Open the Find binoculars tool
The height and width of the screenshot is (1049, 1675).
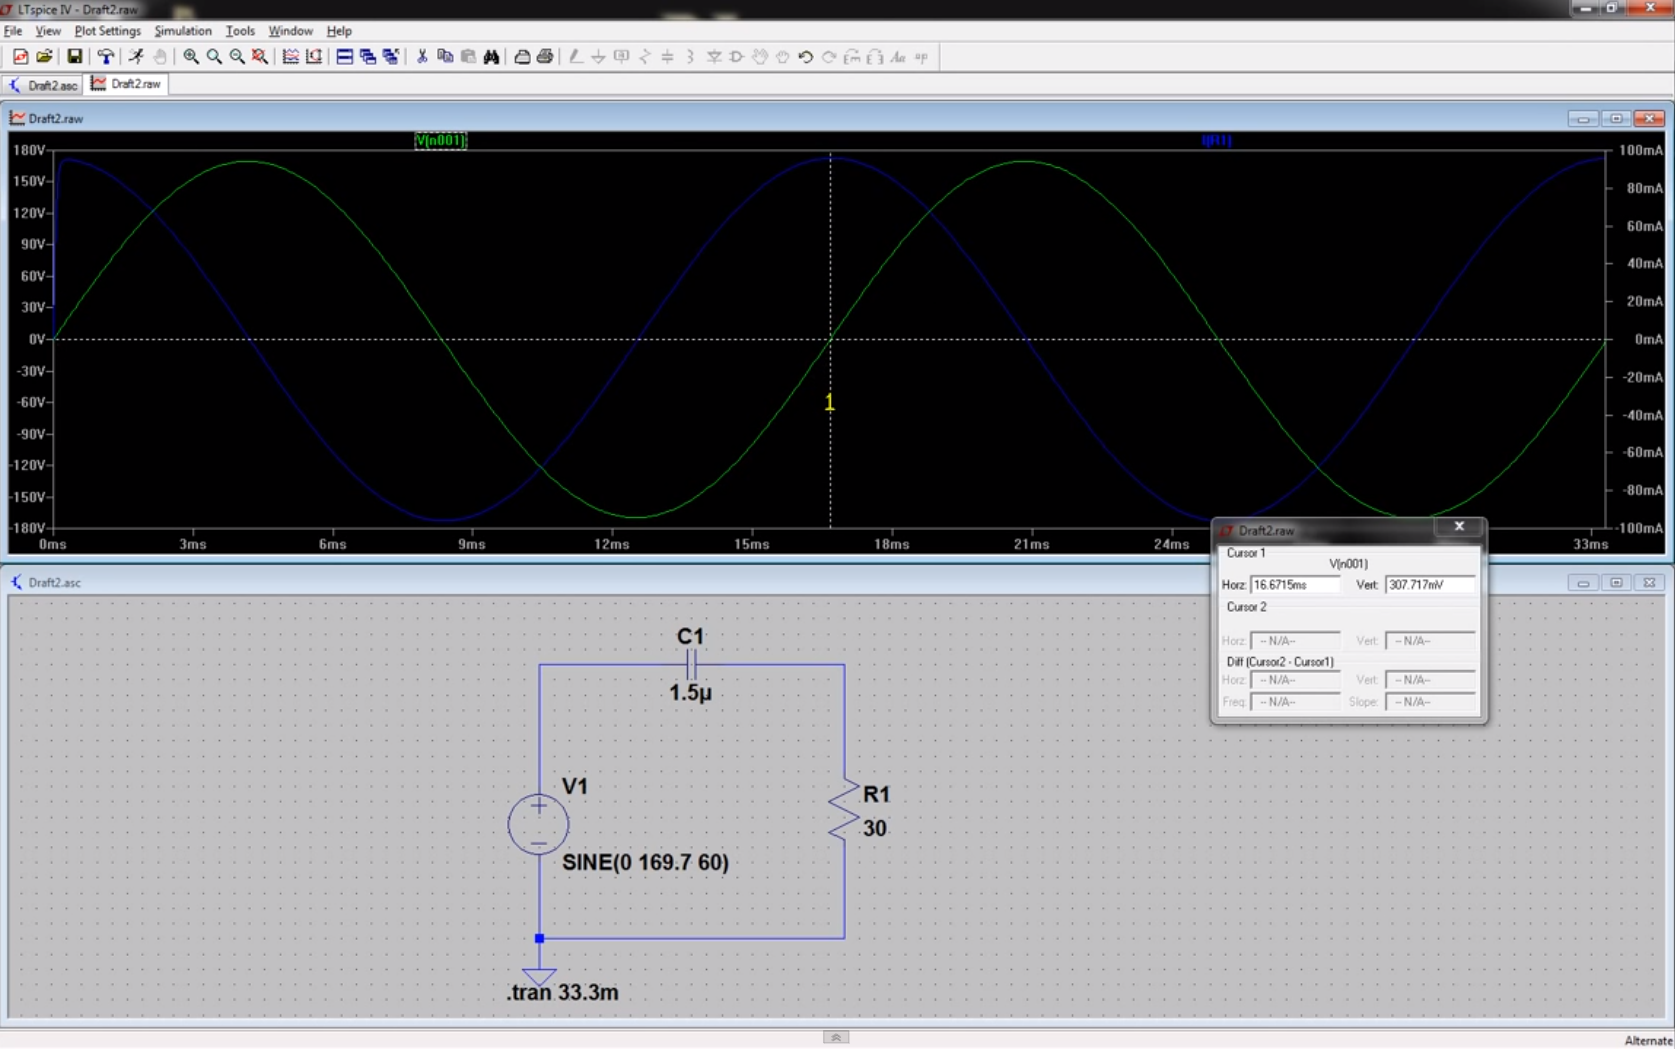coord(492,57)
